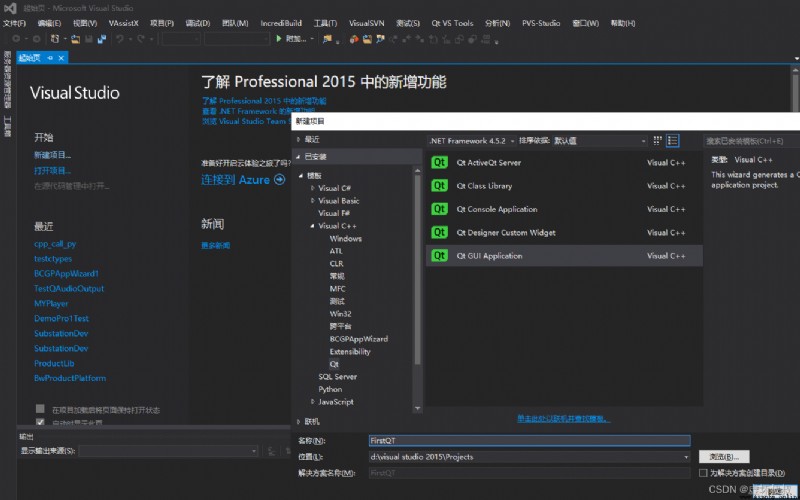The width and height of the screenshot is (800, 500).
Task: Select the Qt Designer Custom Widget template
Action: coord(564,233)
